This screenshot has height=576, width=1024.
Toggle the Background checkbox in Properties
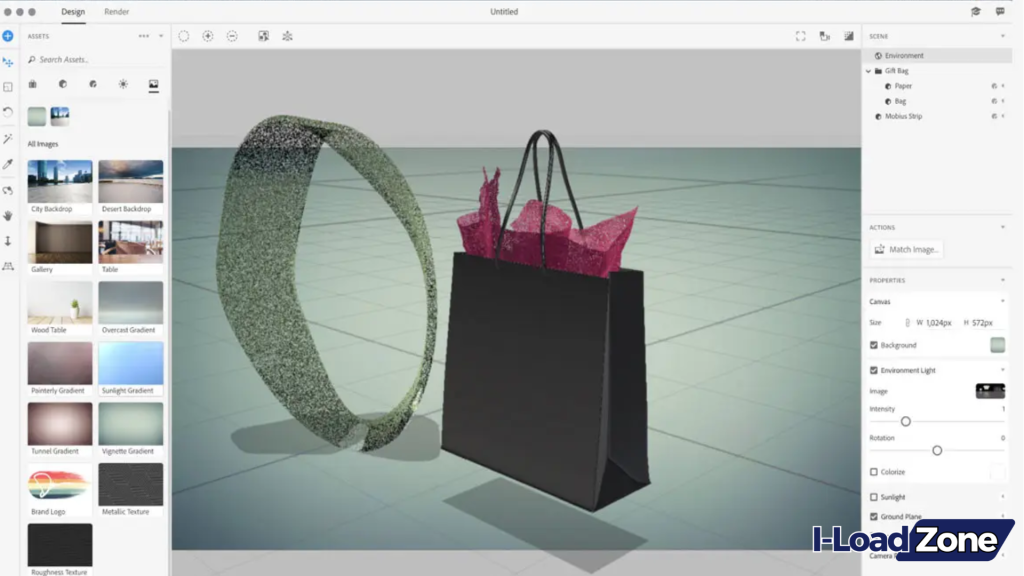coord(874,344)
